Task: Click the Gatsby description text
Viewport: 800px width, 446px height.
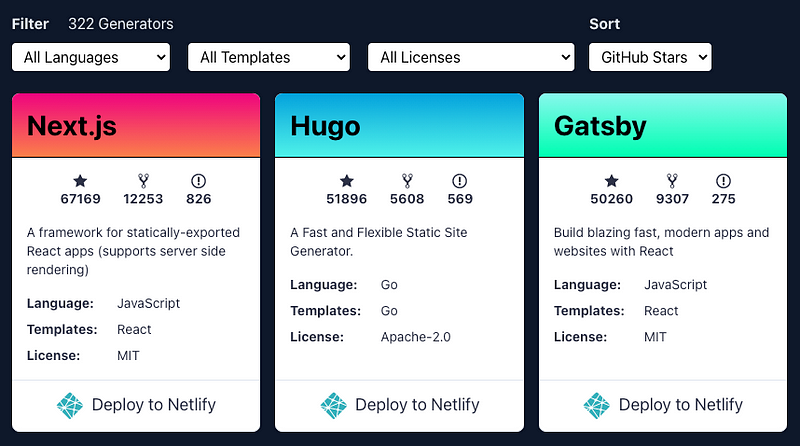Action: point(661,242)
